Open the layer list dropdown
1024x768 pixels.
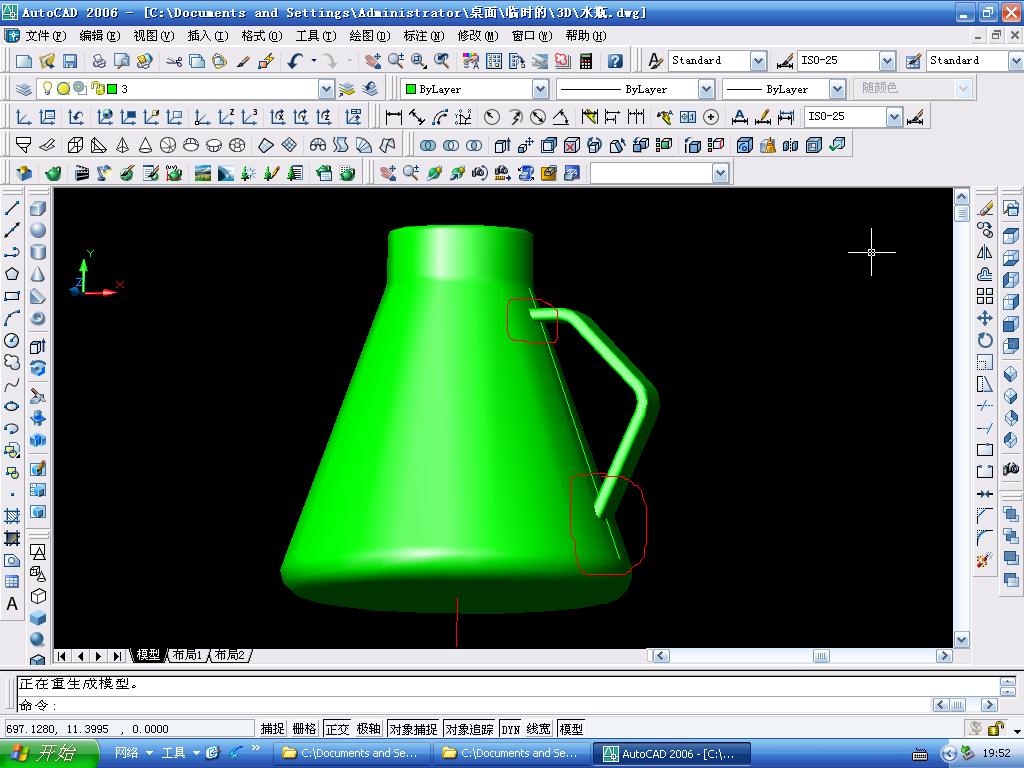tap(326, 89)
